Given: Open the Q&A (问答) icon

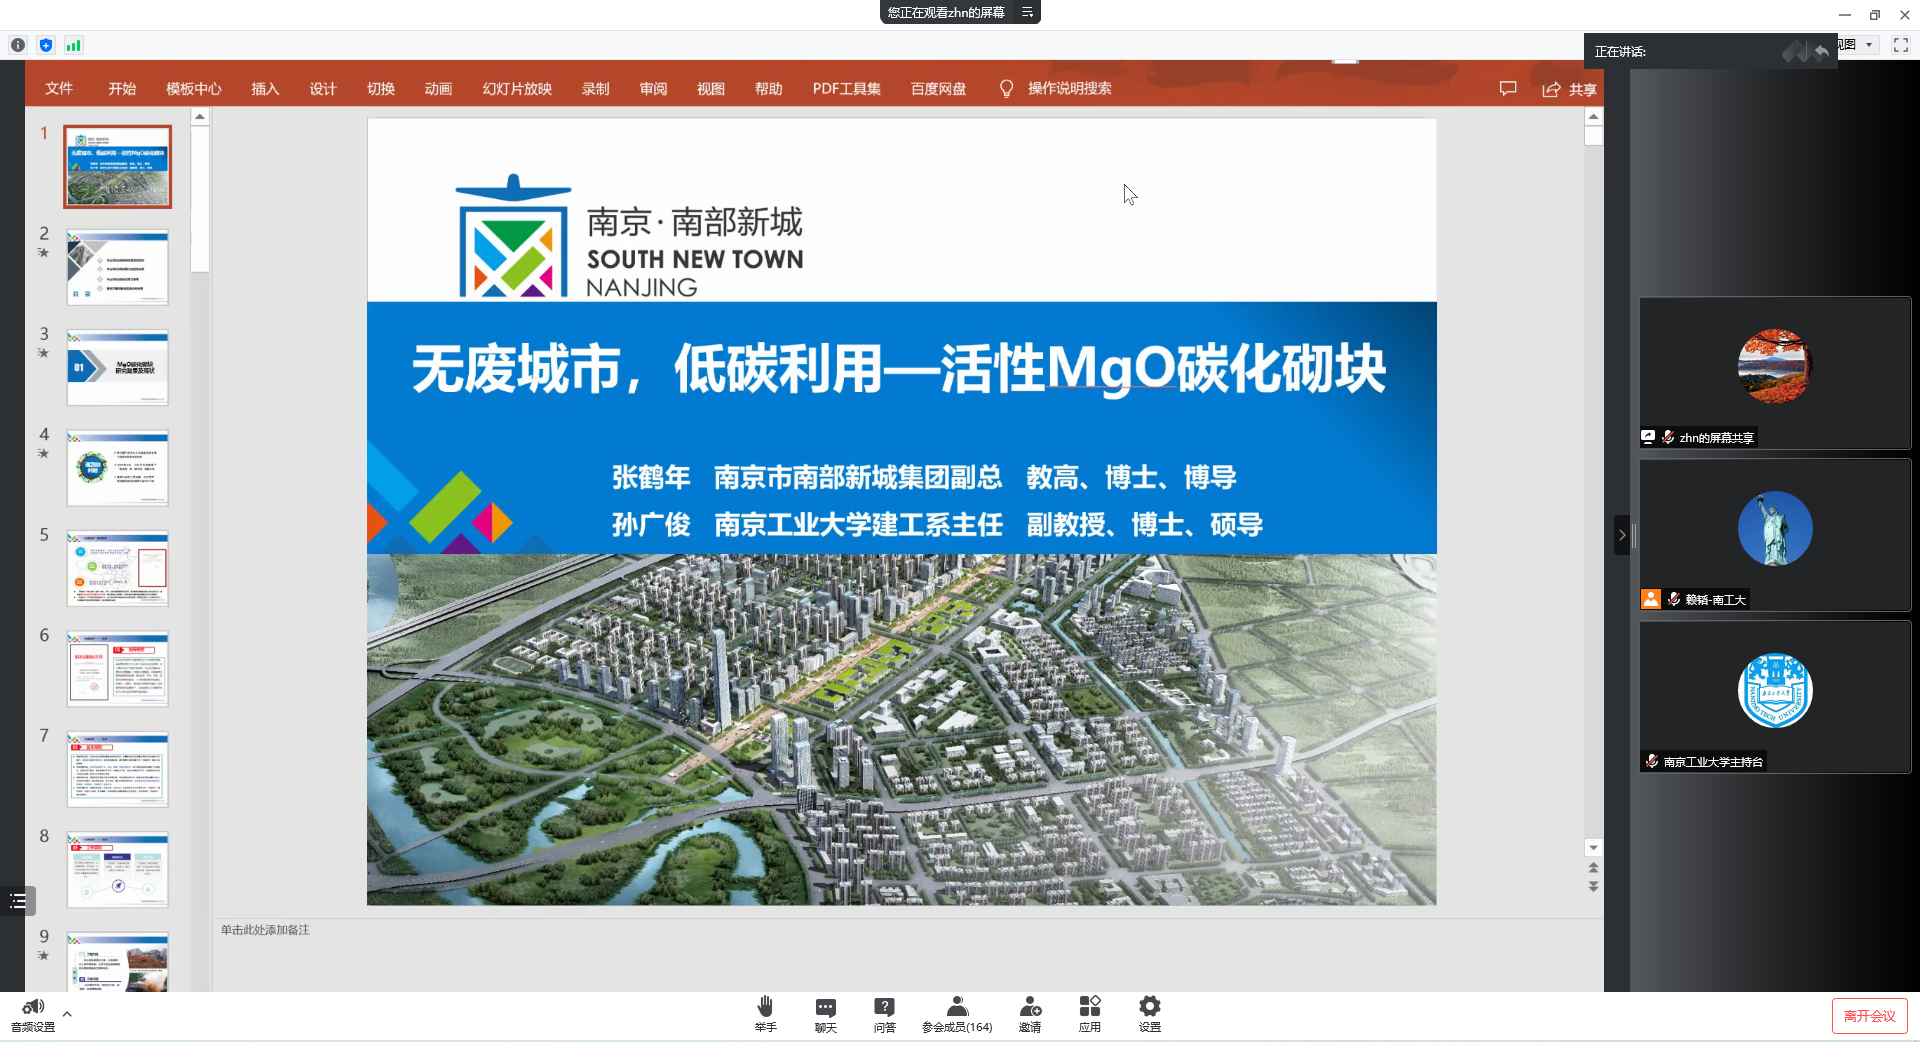Looking at the screenshot, I should 884,1007.
